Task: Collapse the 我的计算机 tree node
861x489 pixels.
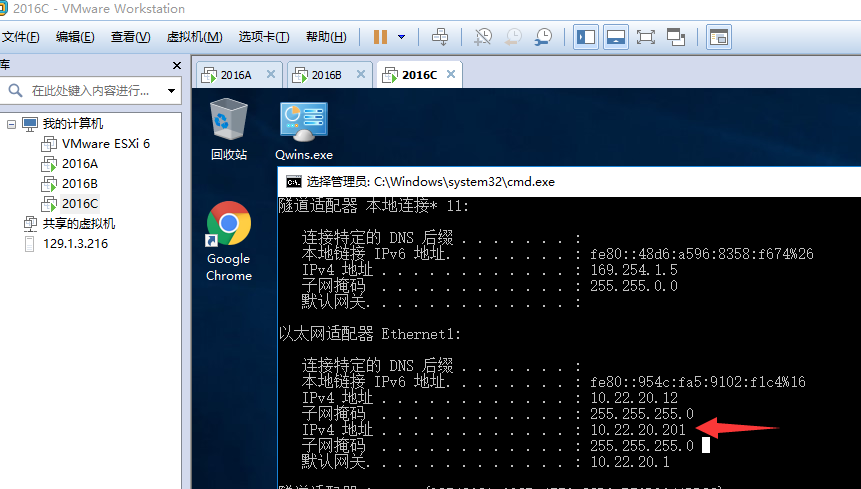Action: (11, 124)
